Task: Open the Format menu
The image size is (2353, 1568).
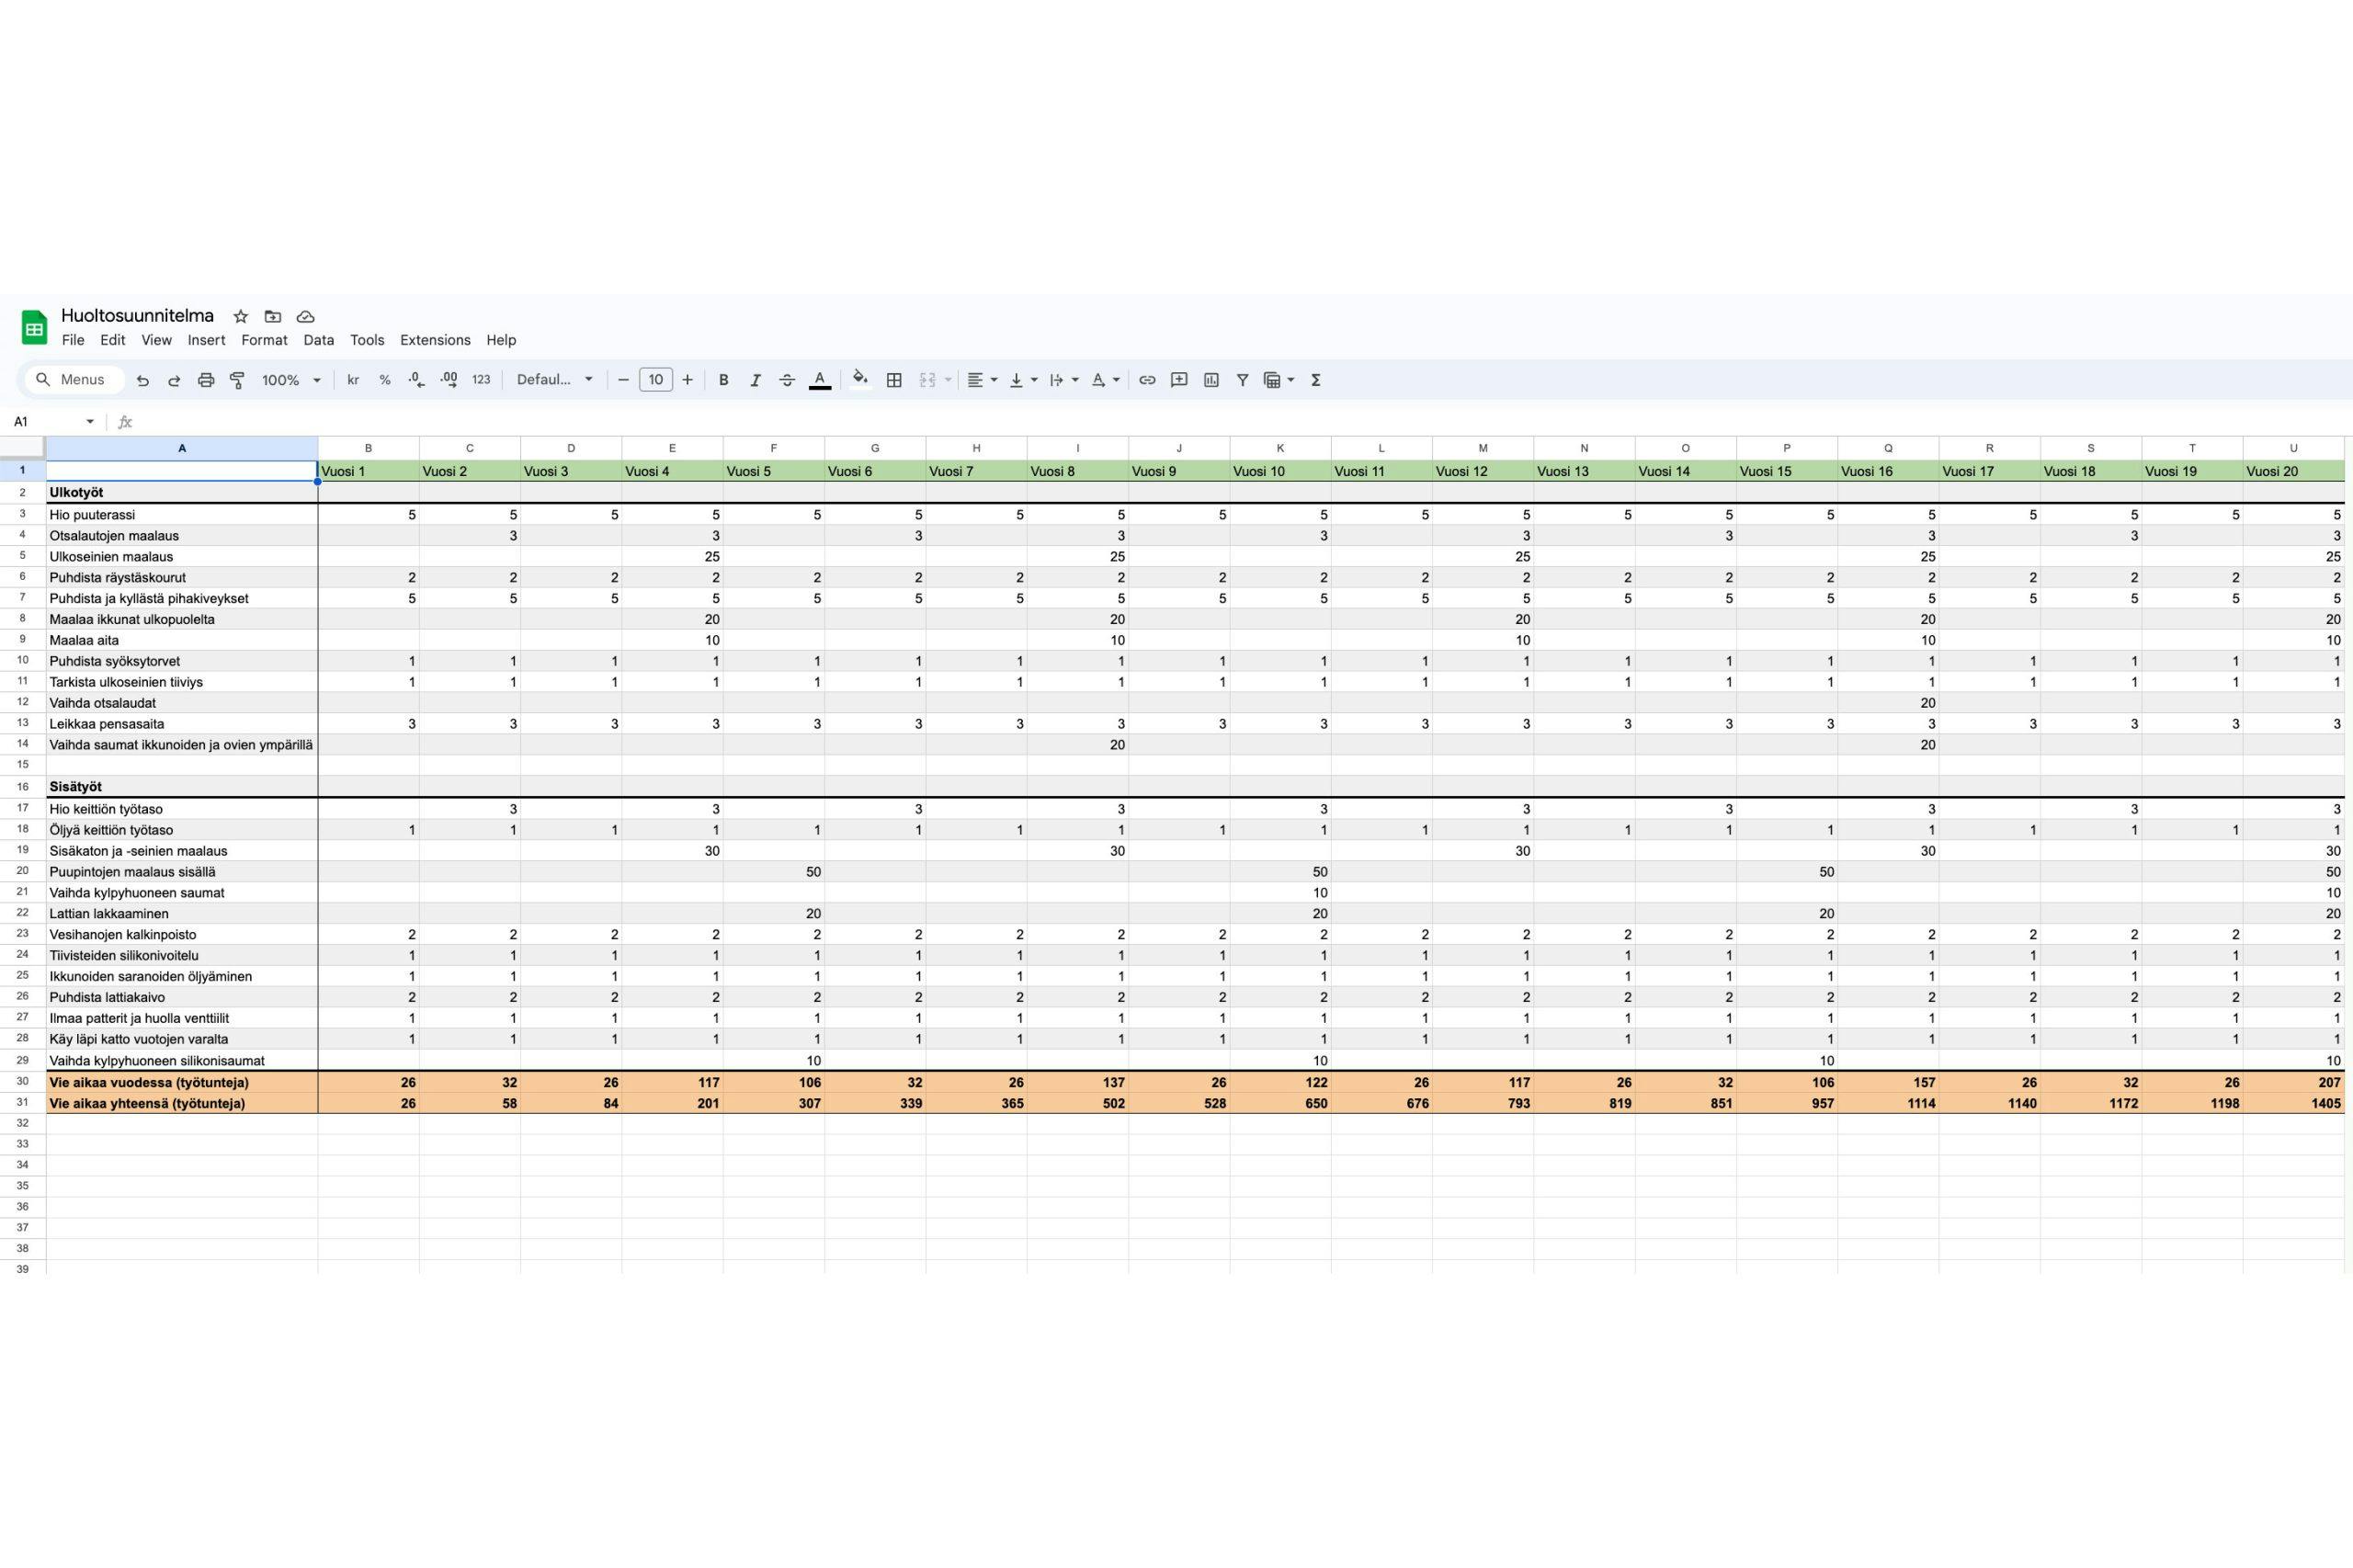Action: coord(264,340)
